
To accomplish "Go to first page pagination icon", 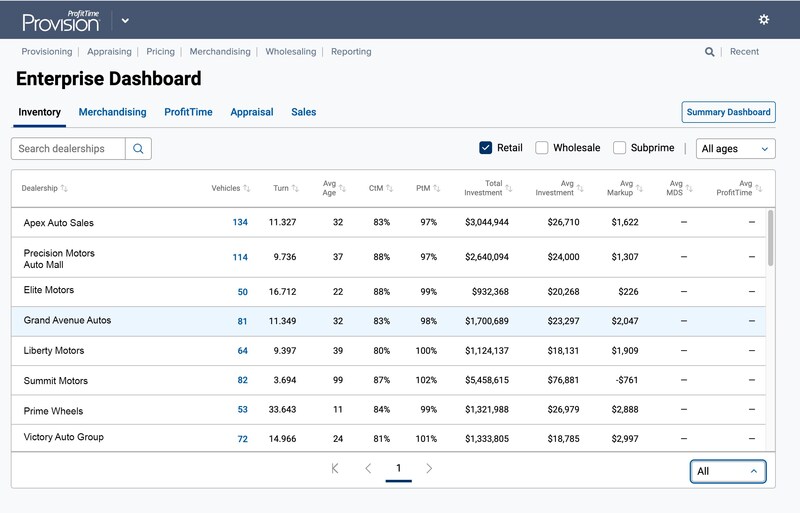I will 335,468.
